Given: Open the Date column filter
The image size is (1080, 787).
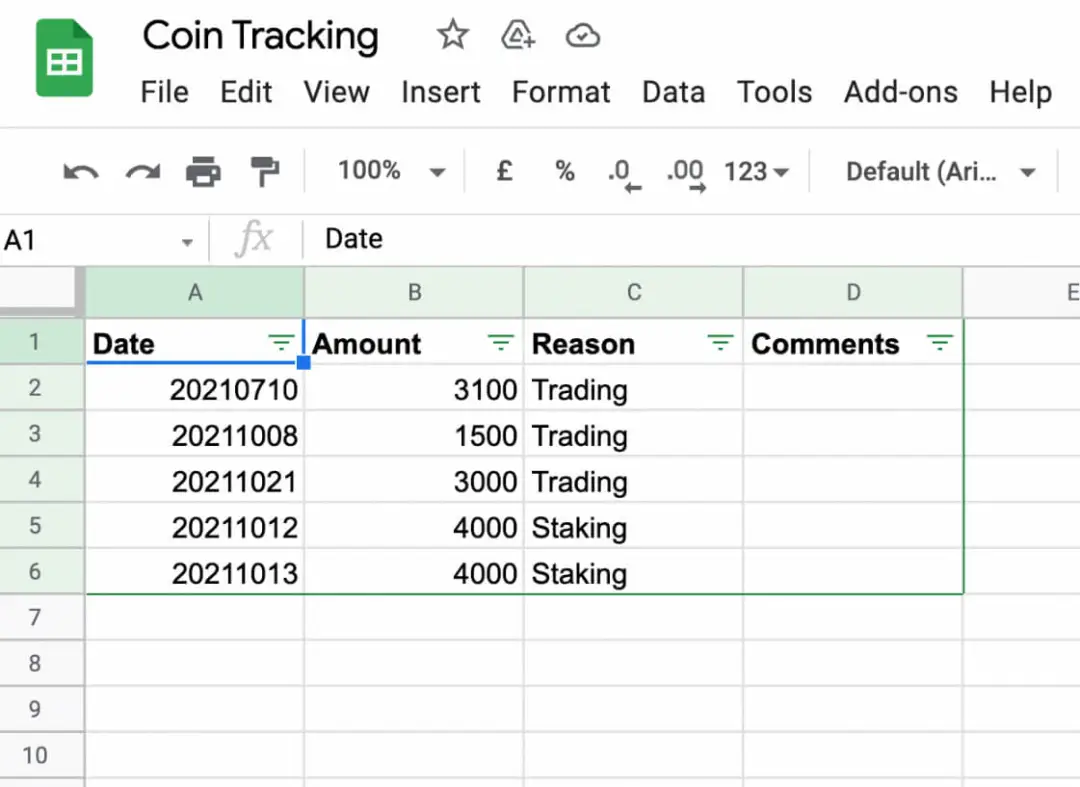Looking at the screenshot, I should click(x=281, y=343).
